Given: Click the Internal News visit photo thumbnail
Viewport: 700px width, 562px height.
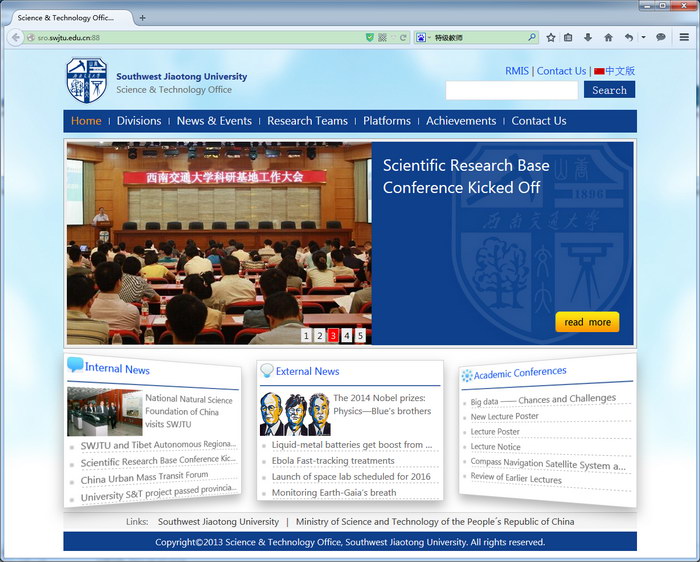Looking at the screenshot, I should [x=104, y=412].
